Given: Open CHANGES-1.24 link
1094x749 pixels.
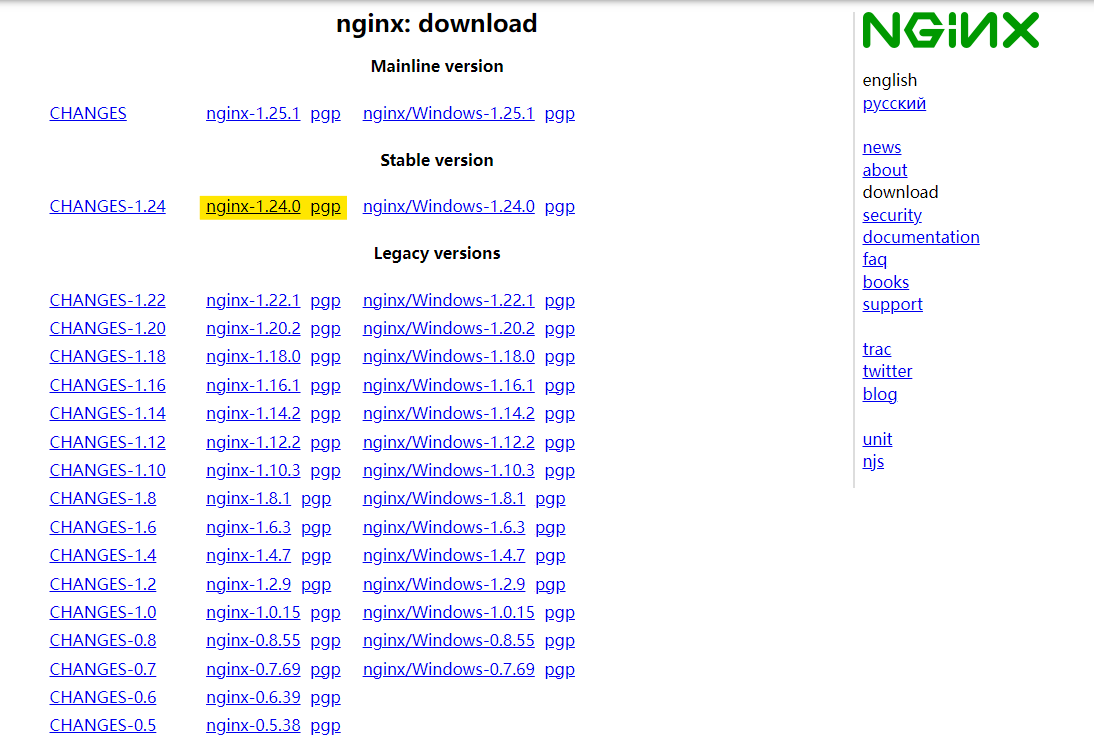Looking at the screenshot, I should tap(107, 206).
